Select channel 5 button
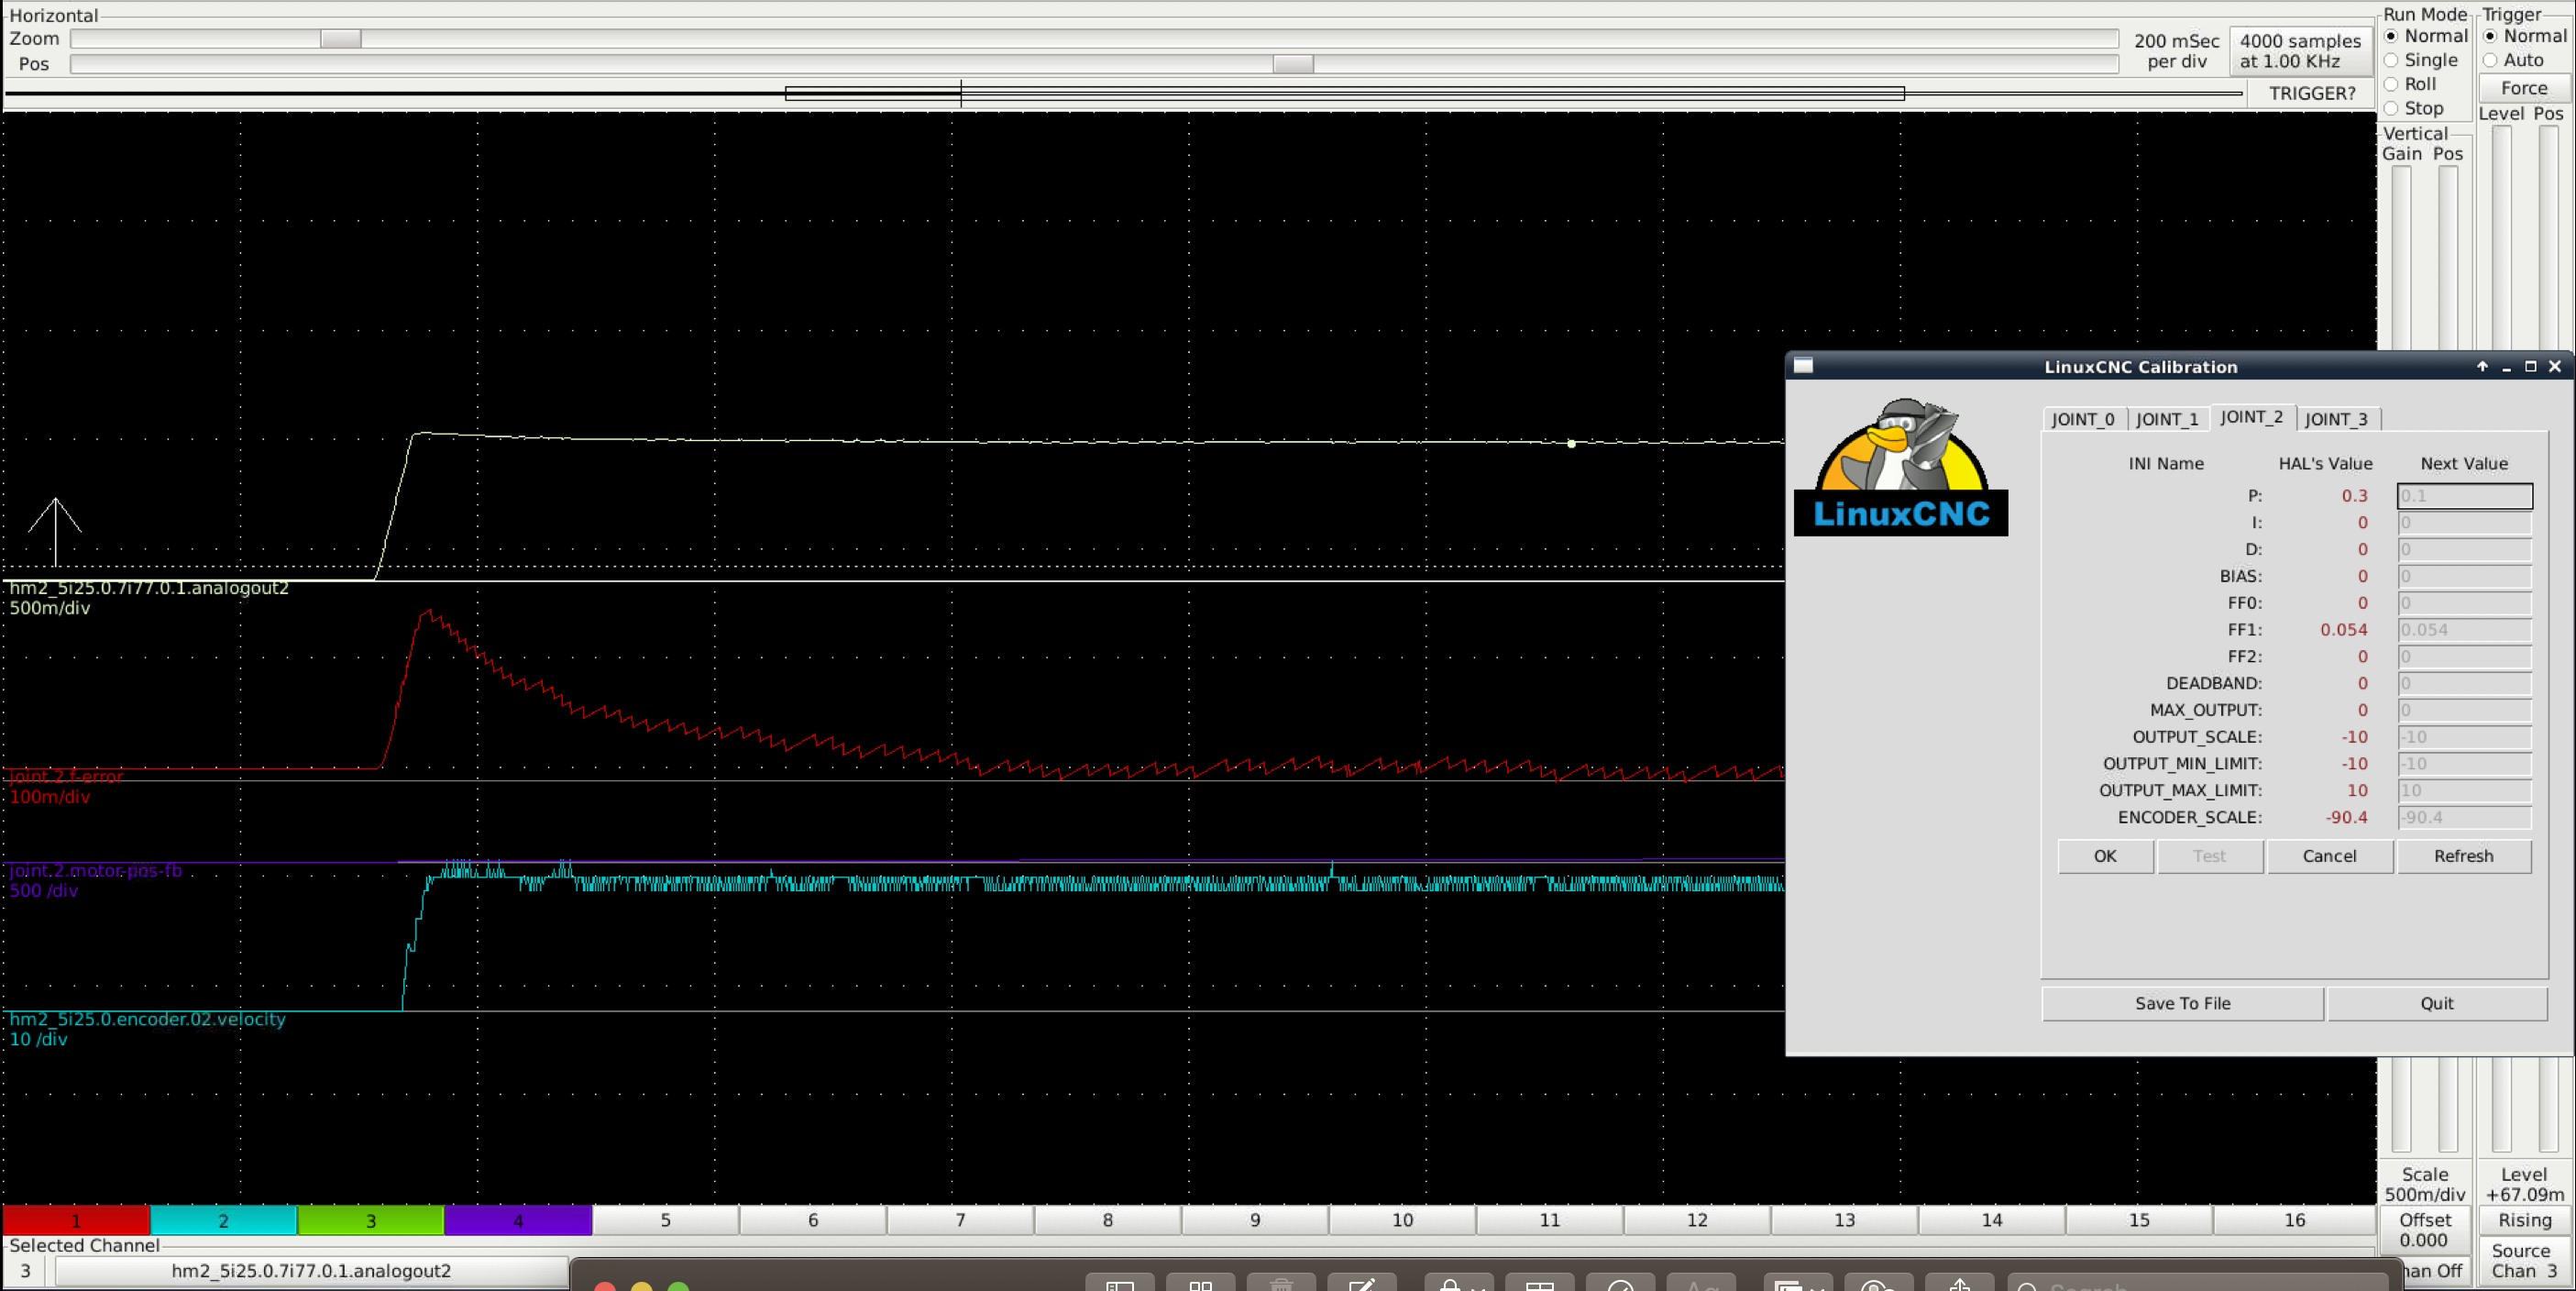The image size is (2576, 1291). (x=665, y=1220)
